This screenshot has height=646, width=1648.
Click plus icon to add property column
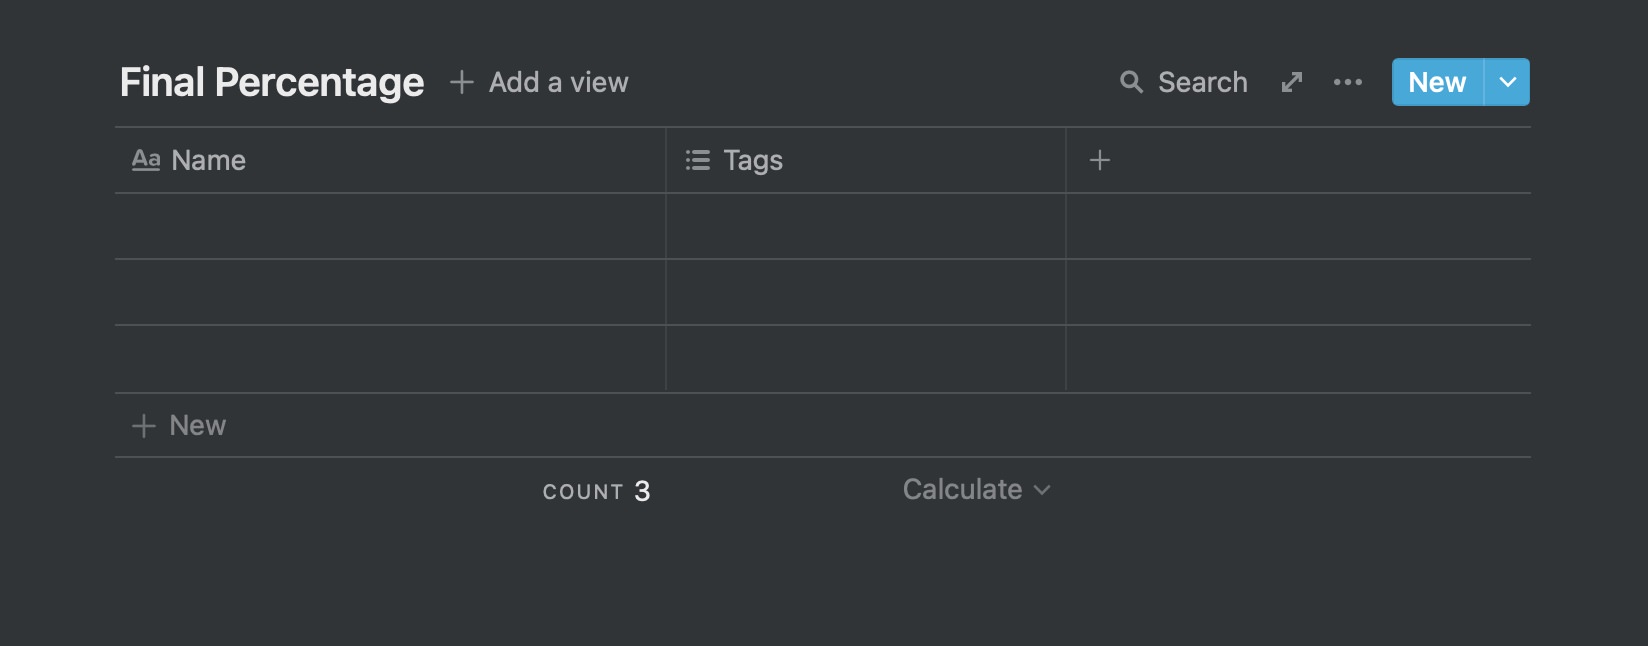coord(1100,160)
